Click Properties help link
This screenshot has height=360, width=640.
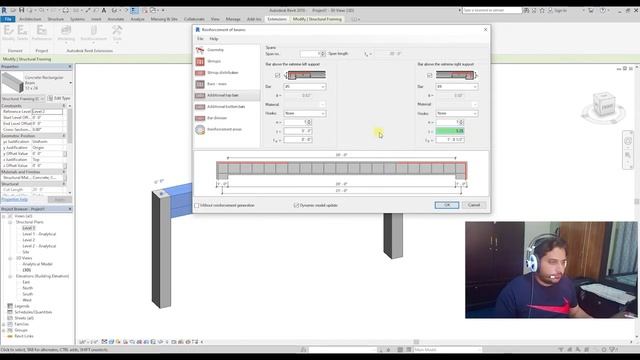[x=14, y=199]
